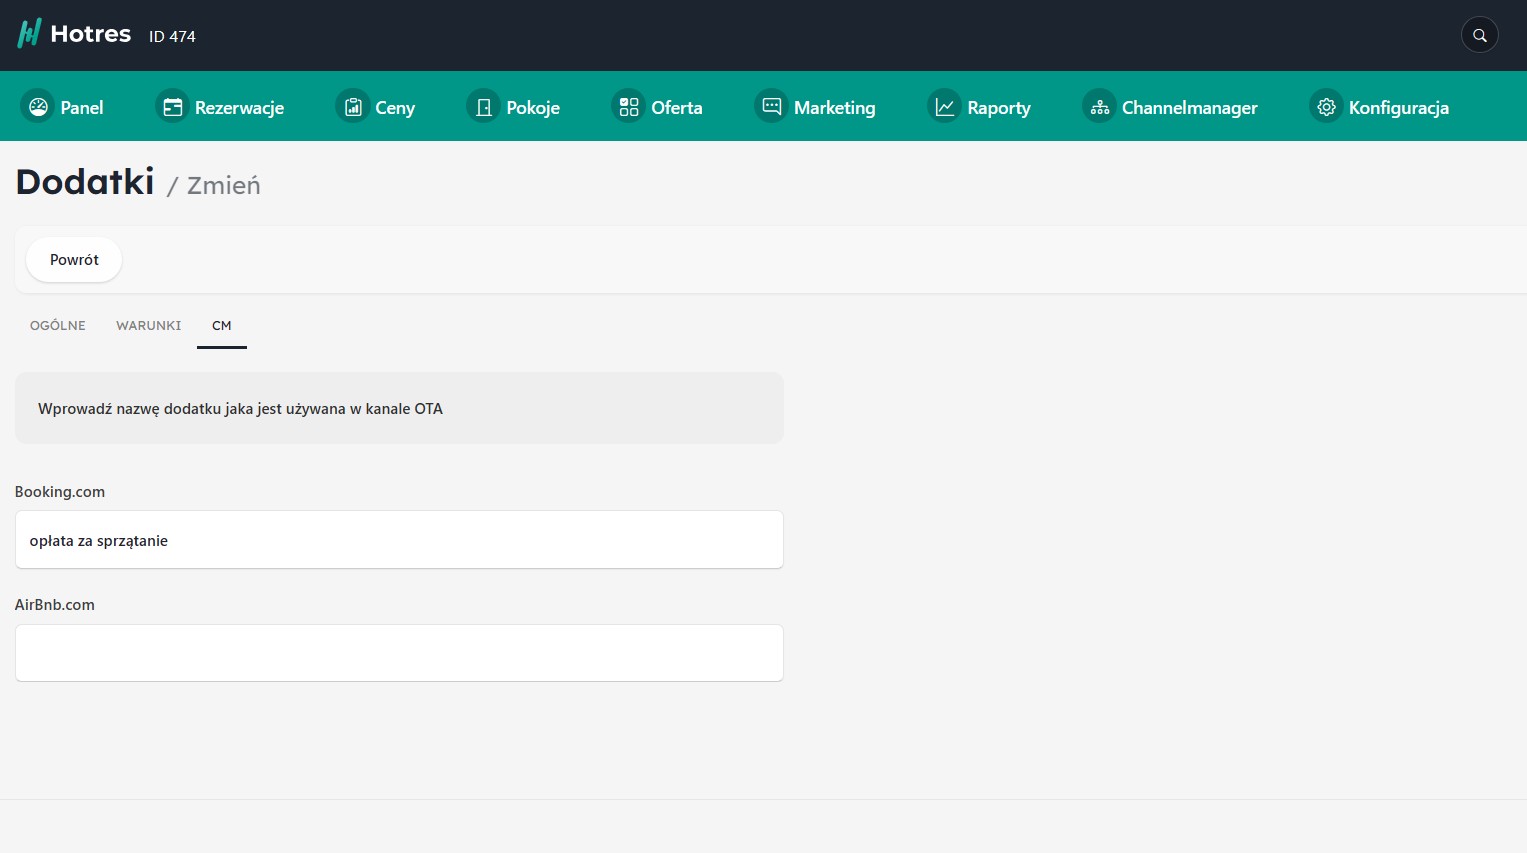Click the Panel dashboard gauge icon
The image size is (1527, 853).
pos(38,107)
